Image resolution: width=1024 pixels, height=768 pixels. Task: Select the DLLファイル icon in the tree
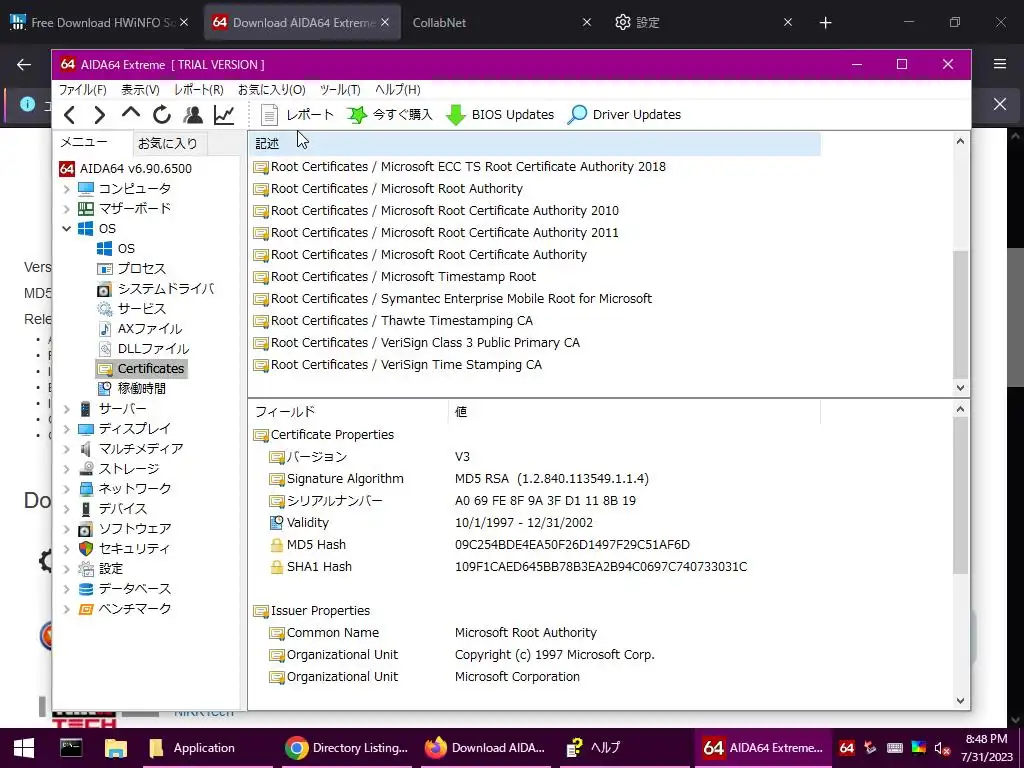tap(104, 349)
